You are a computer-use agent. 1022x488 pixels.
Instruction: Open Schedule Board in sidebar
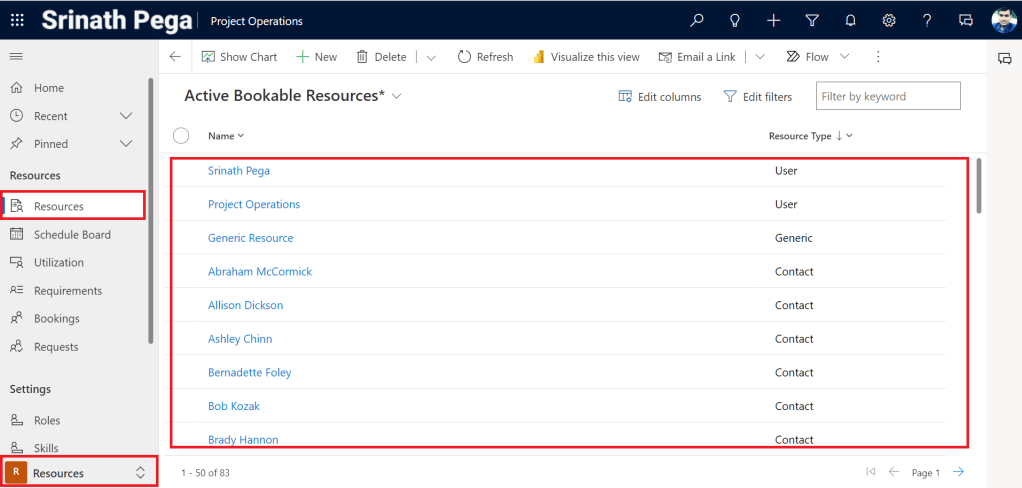pyautogui.click(x=72, y=235)
